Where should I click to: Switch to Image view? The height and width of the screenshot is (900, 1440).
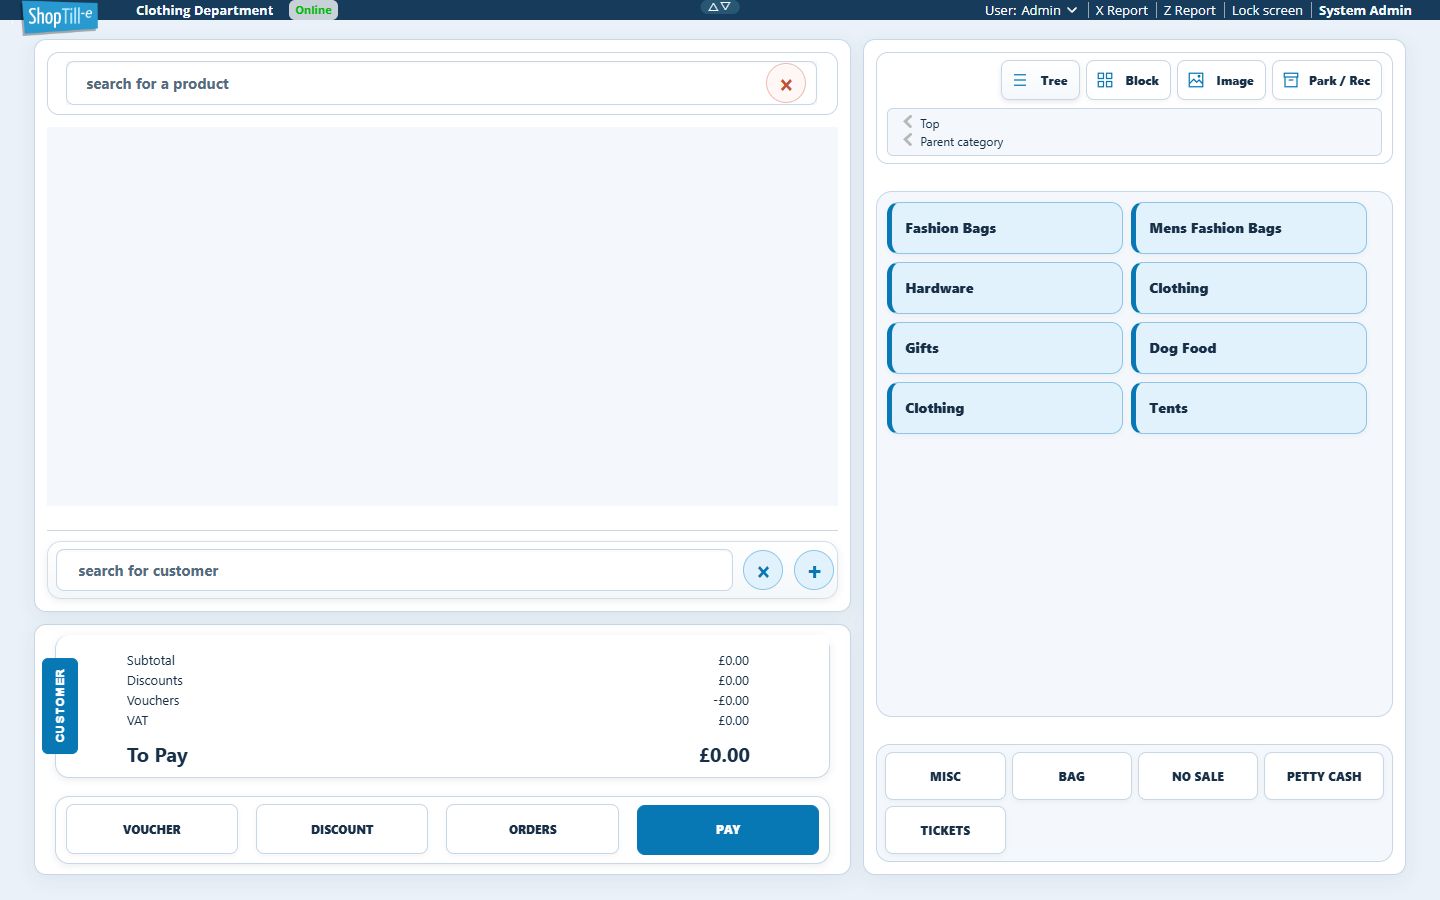[x=1221, y=81]
